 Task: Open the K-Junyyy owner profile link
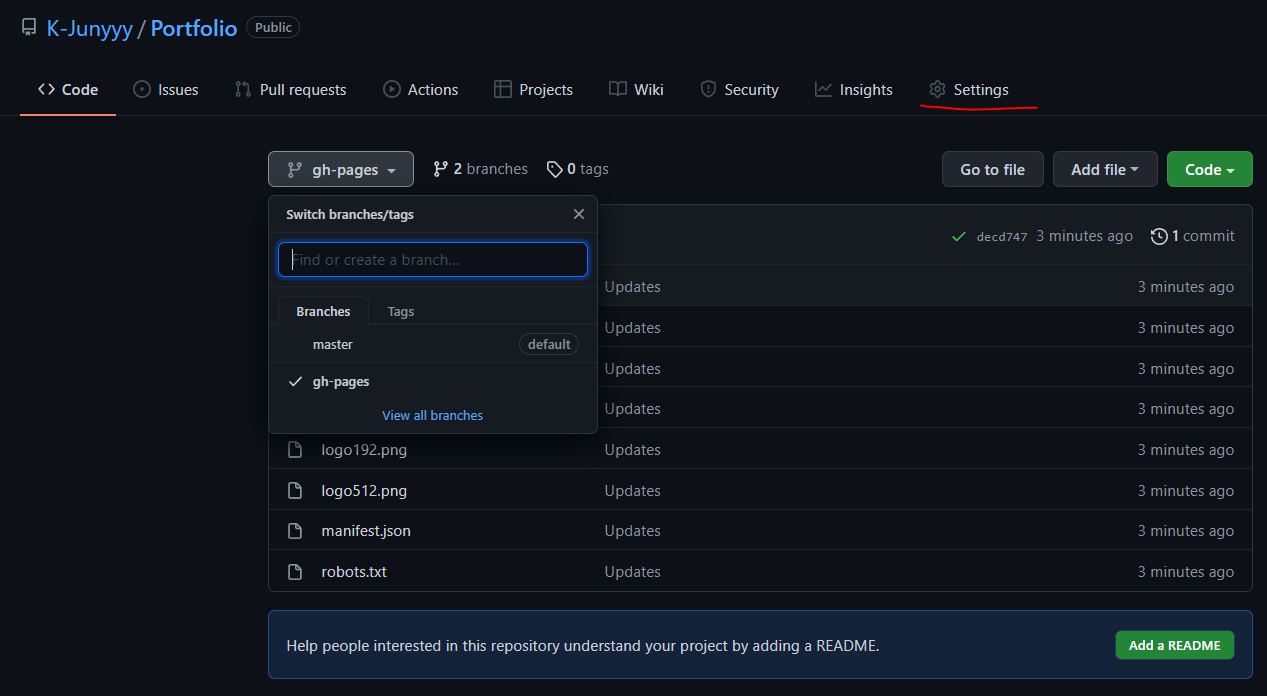89,28
